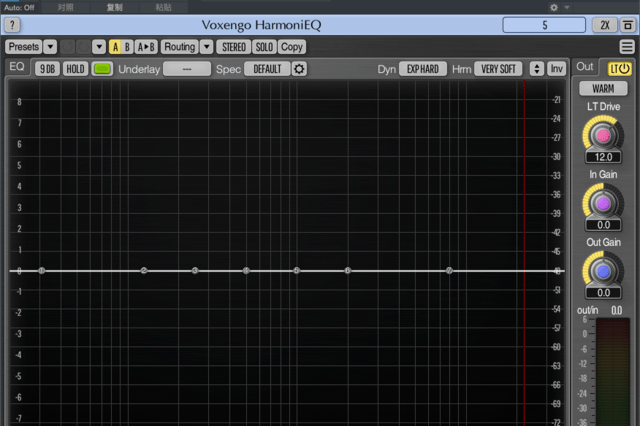Select EQ band point 4

click(x=246, y=271)
